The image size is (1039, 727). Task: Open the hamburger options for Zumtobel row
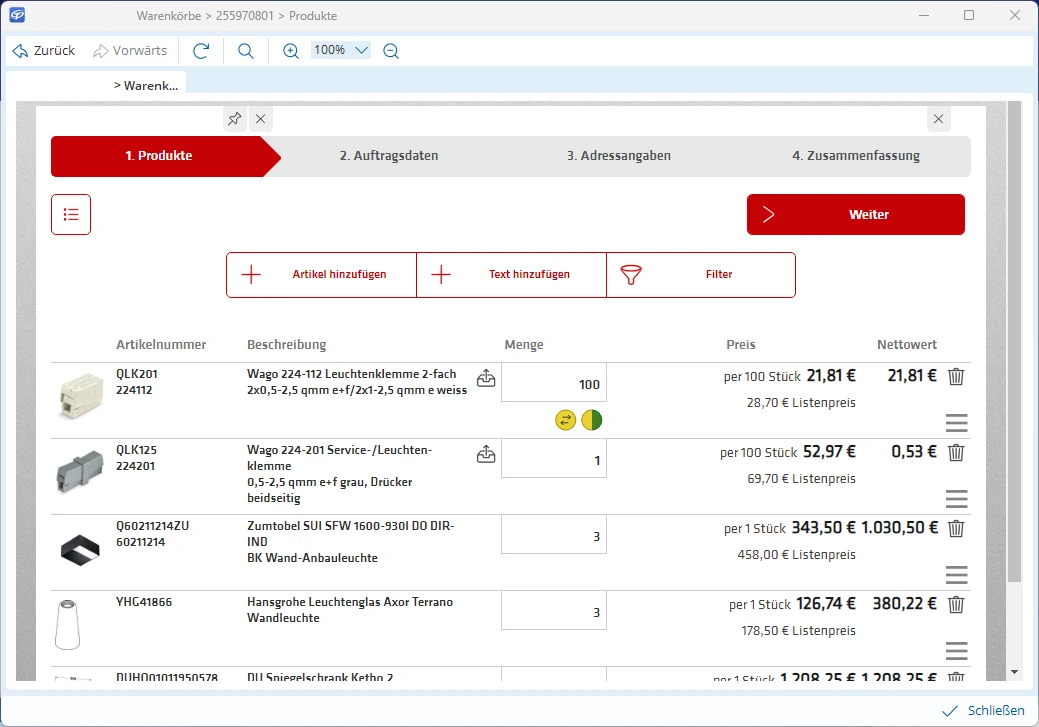956,574
